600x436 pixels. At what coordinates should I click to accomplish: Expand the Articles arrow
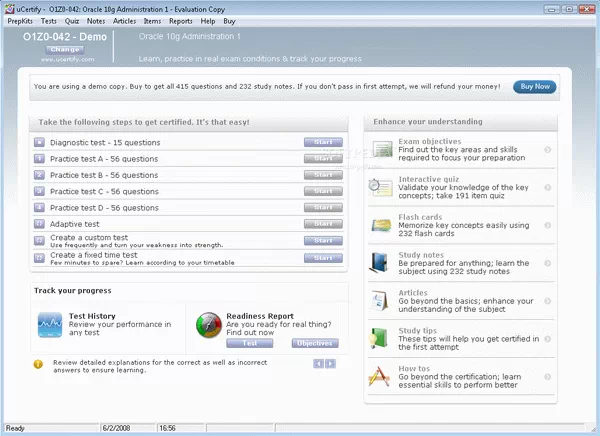pos(548,301)
